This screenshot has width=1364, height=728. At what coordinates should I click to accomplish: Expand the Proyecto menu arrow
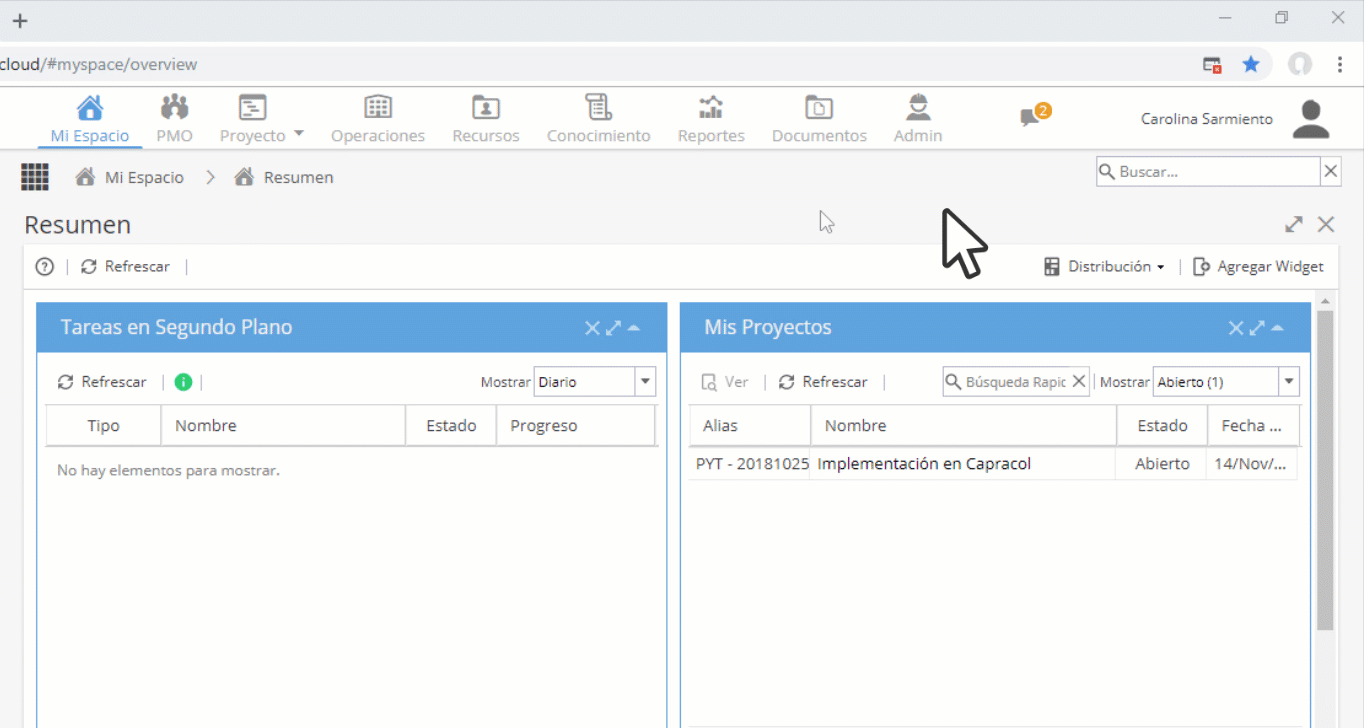[299, 133]
